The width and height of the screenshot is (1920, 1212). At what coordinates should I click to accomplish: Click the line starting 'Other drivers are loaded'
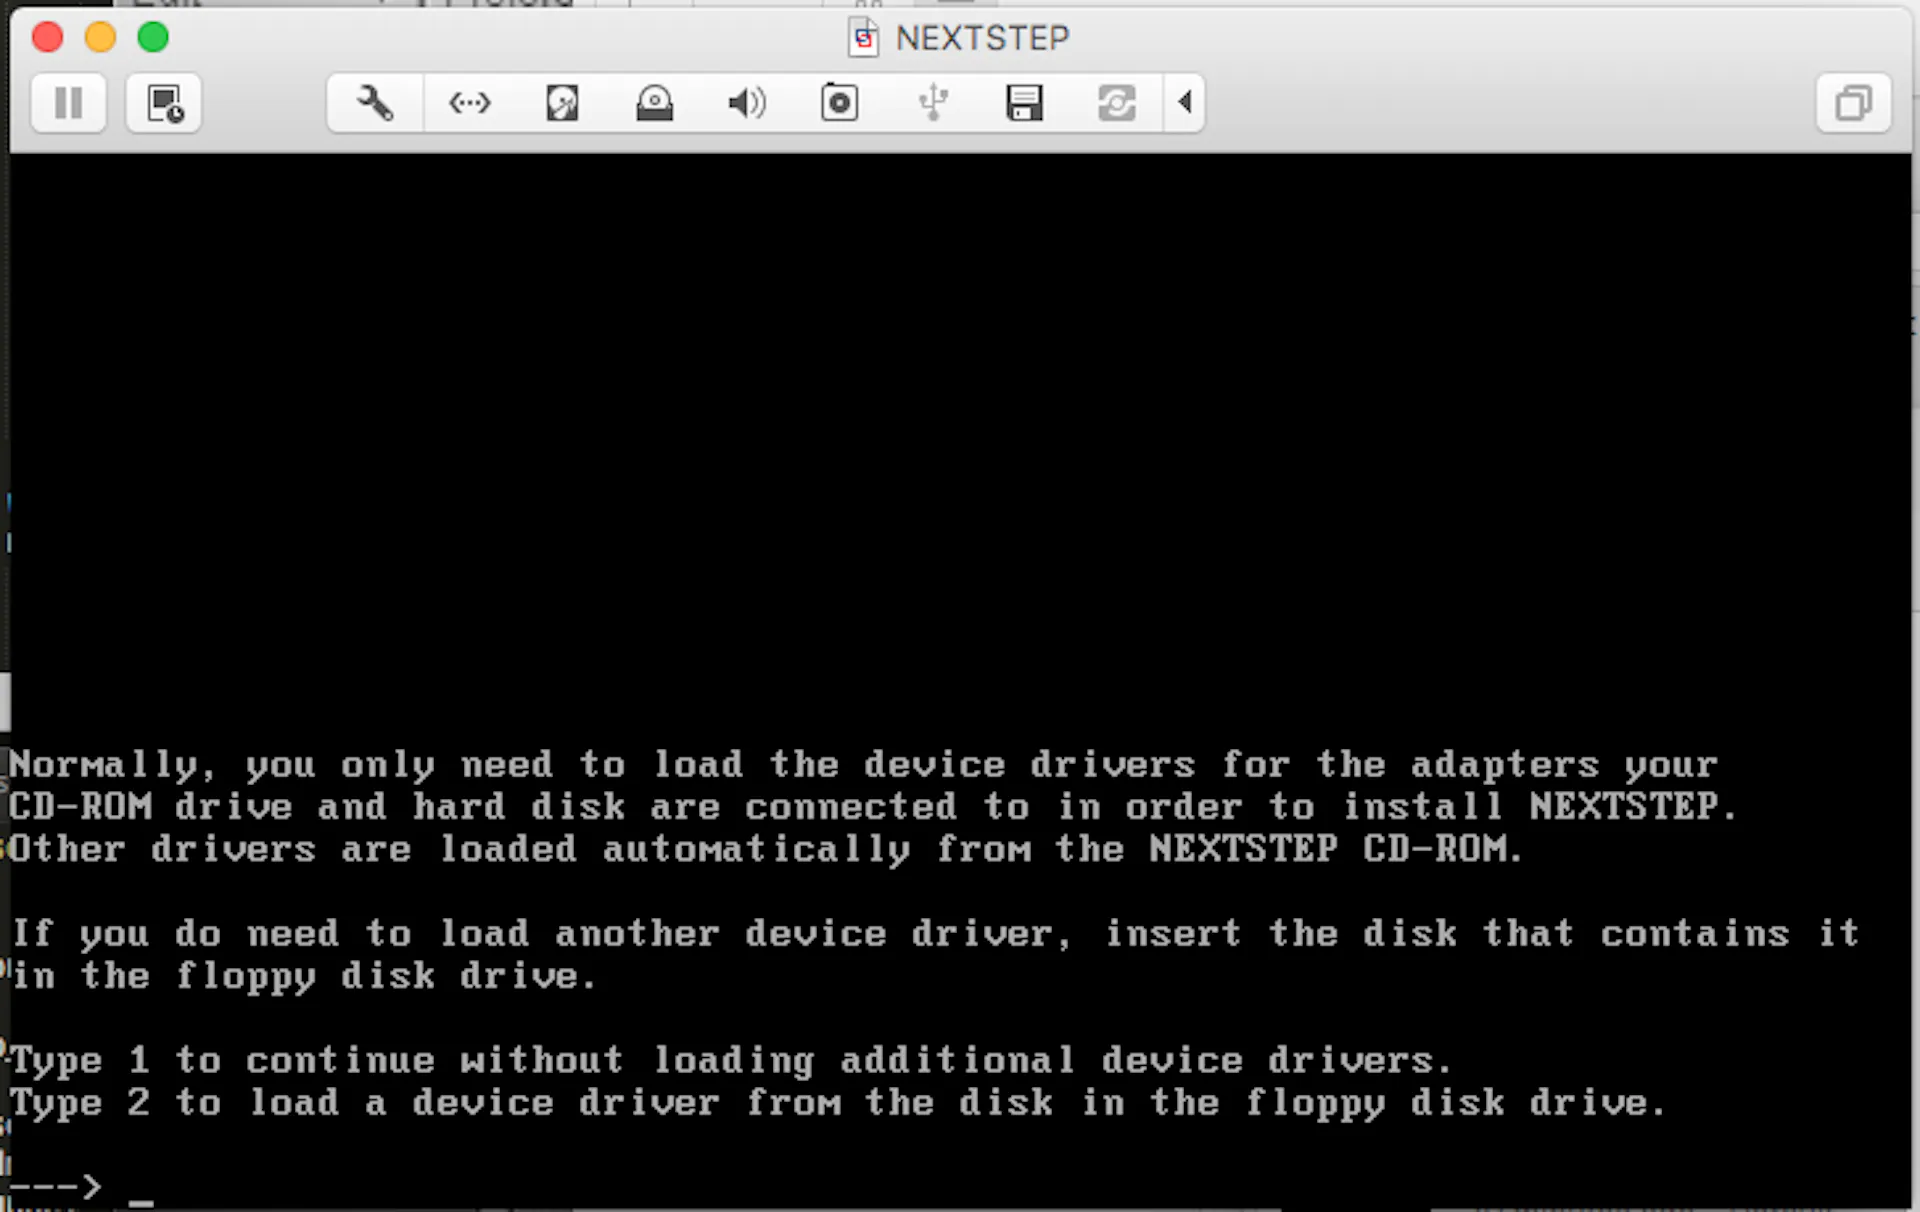tap(766, 850)
